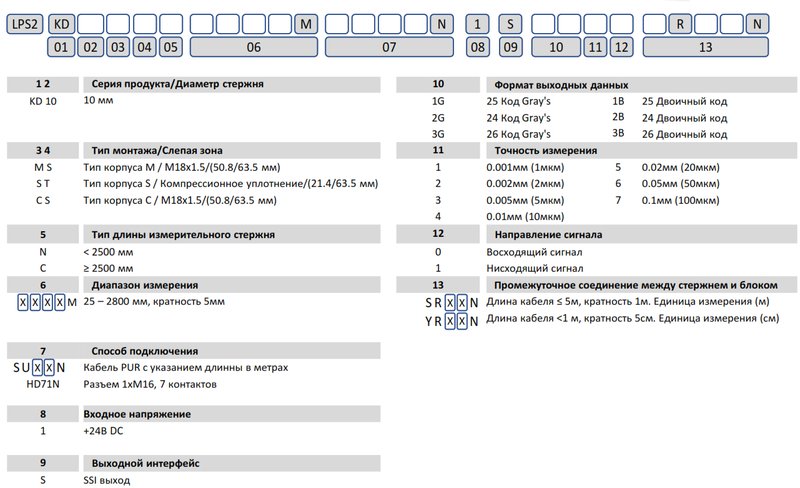Select row "Длина кабеля ≤ 5м, кратность 1м"
The width and height of the screenshot is (800, 488).
click(x=628, y=302)
